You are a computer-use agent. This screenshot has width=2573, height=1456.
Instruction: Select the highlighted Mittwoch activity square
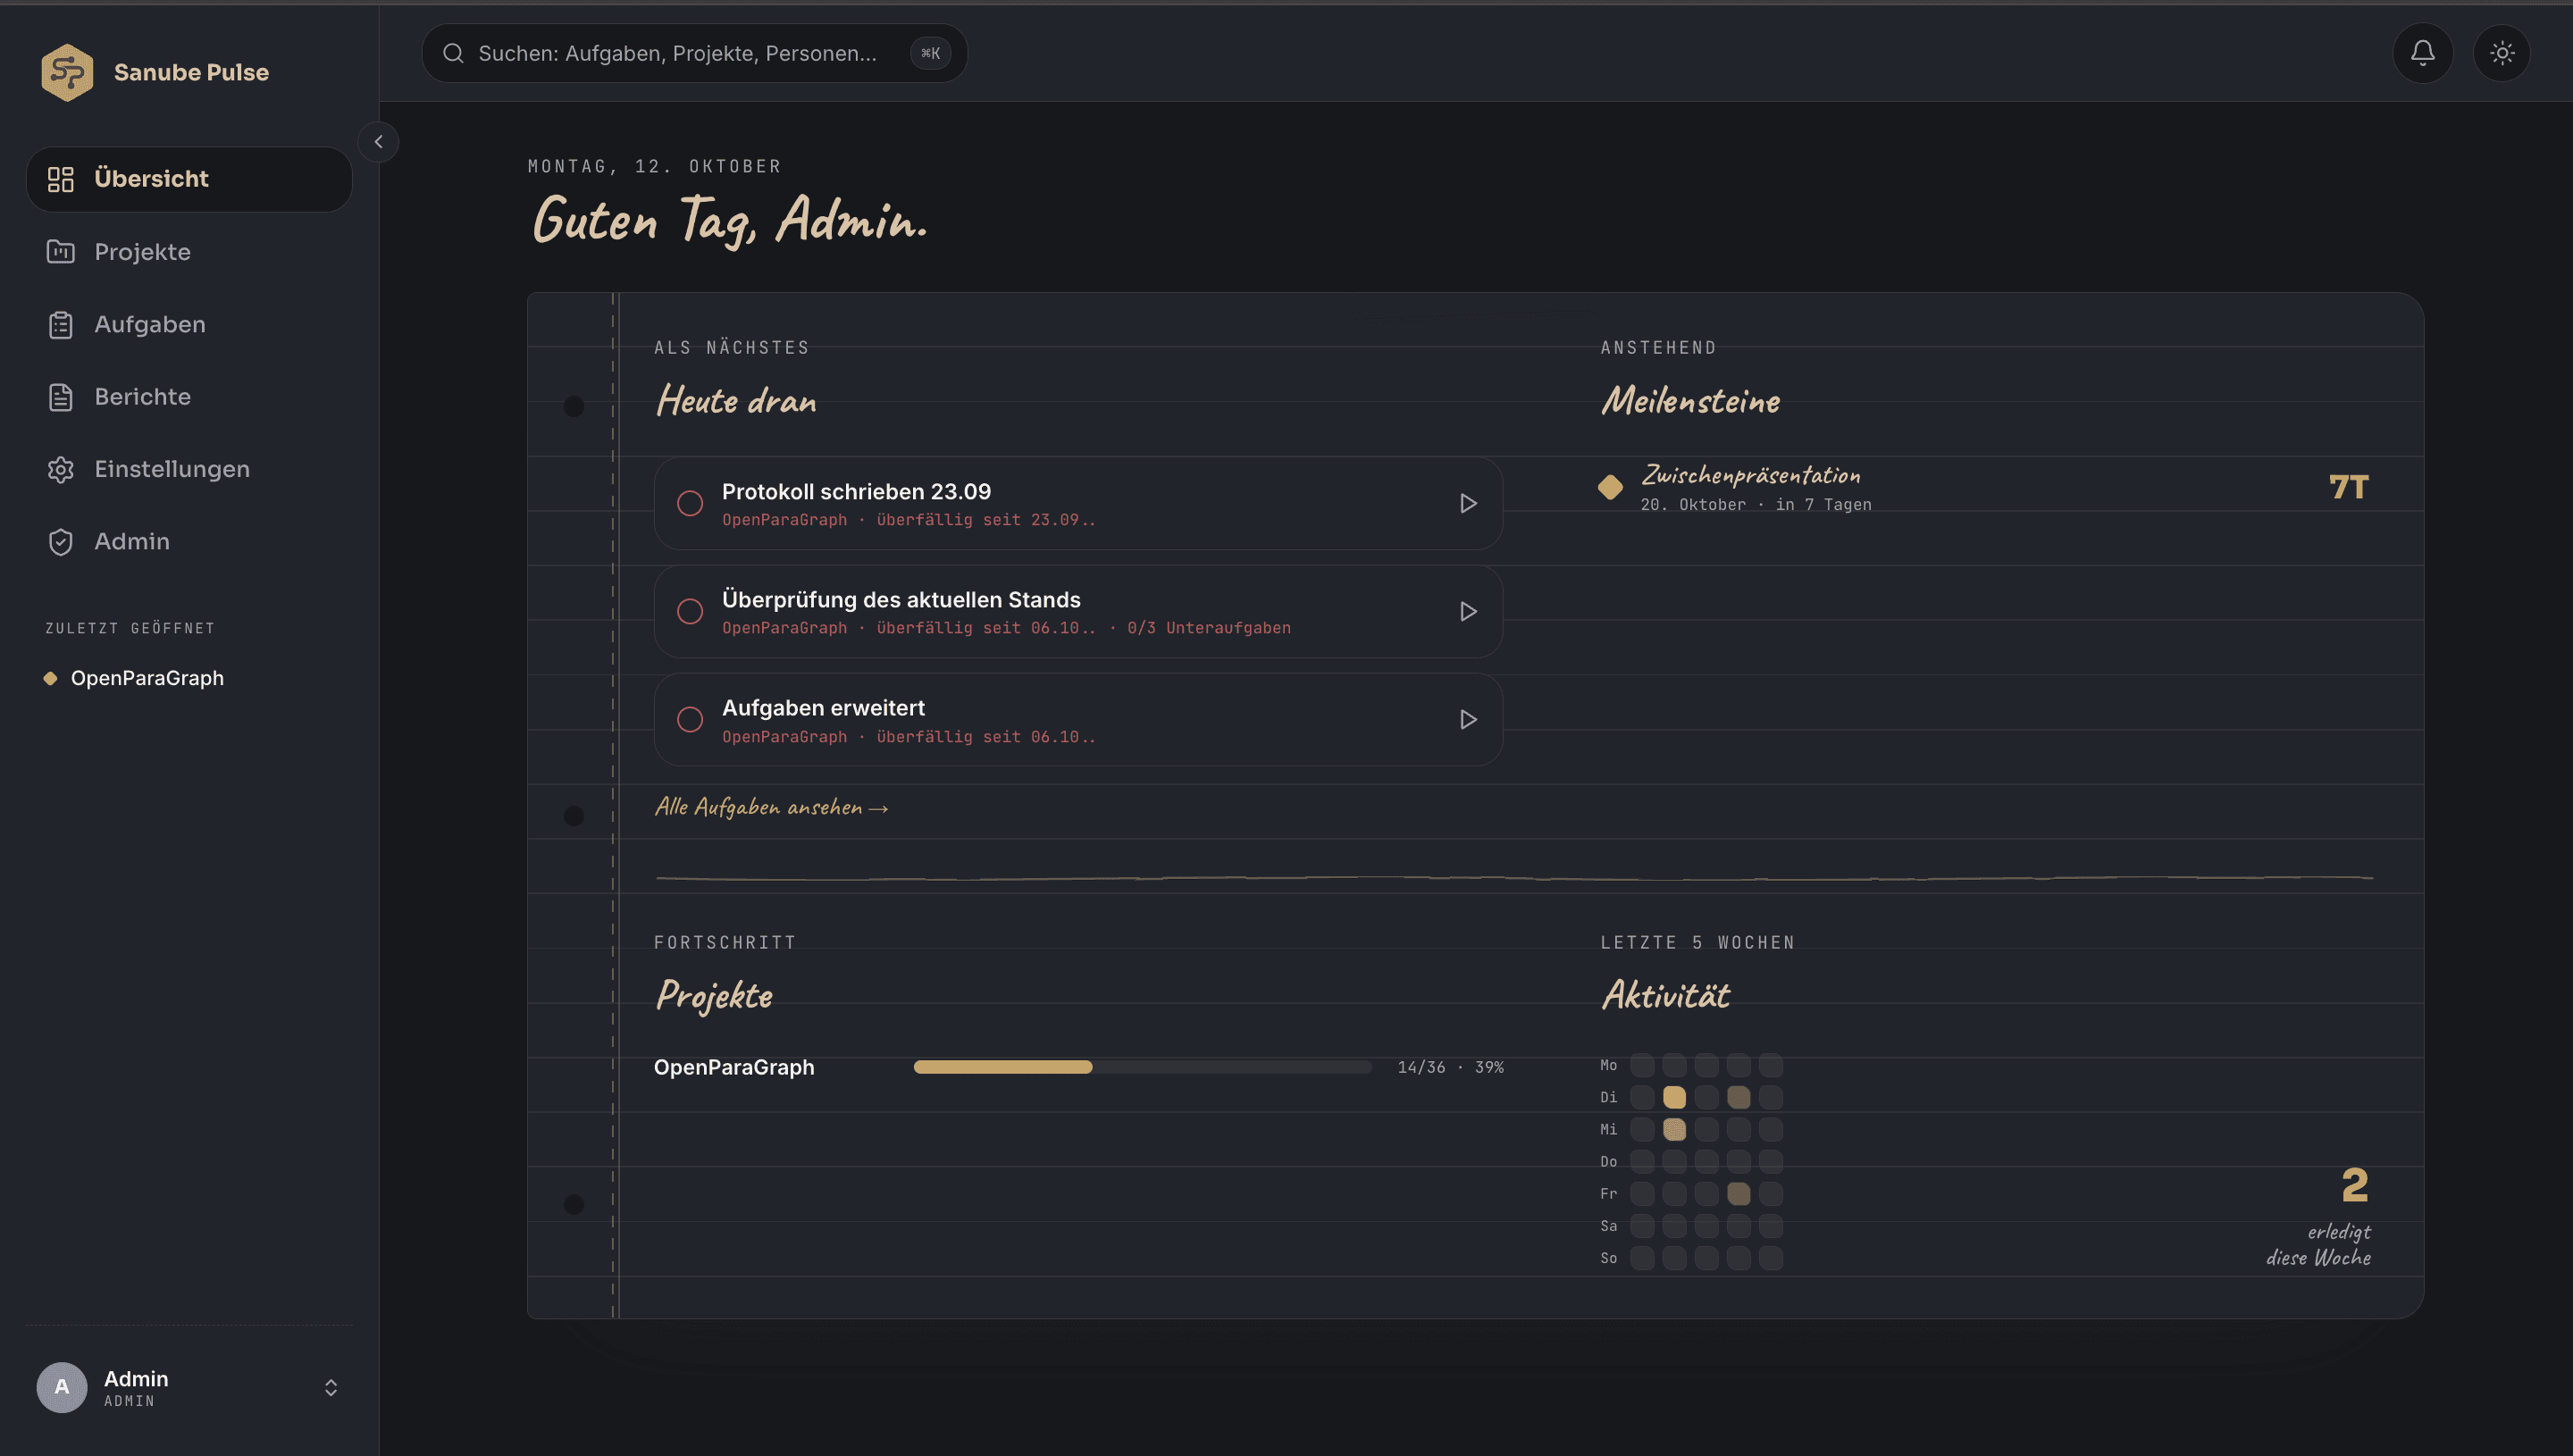click(x=1674, y=1129)
